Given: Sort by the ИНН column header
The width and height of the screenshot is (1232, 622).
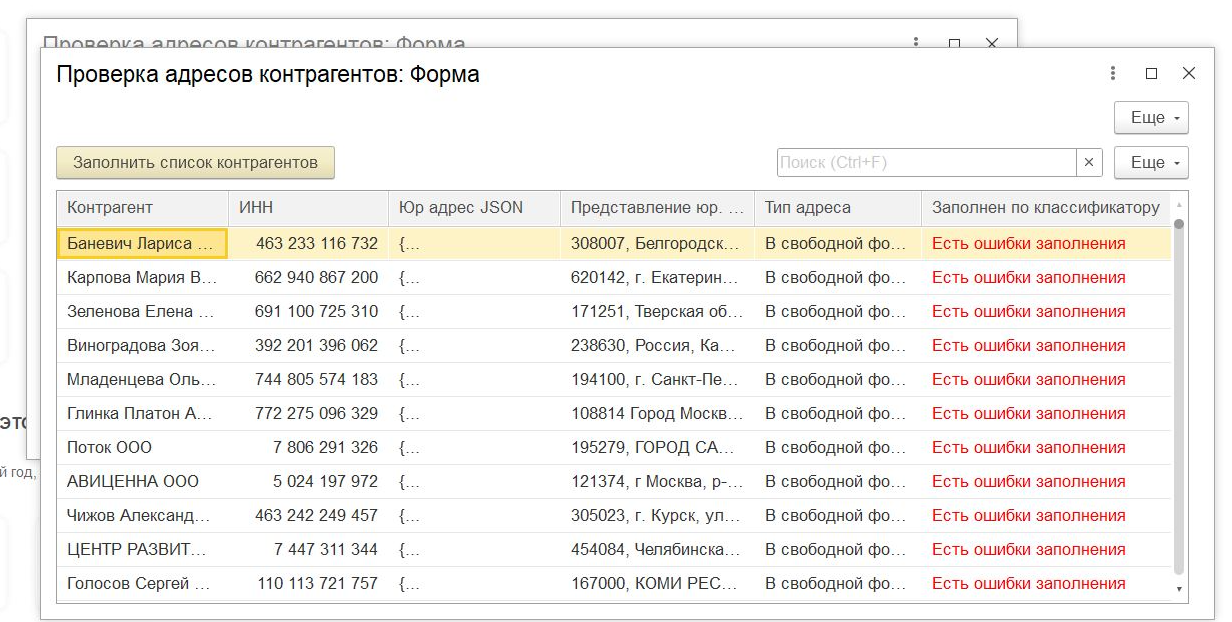Looking at the screenshot, I should pyautogui.click(x=308, y=208).
